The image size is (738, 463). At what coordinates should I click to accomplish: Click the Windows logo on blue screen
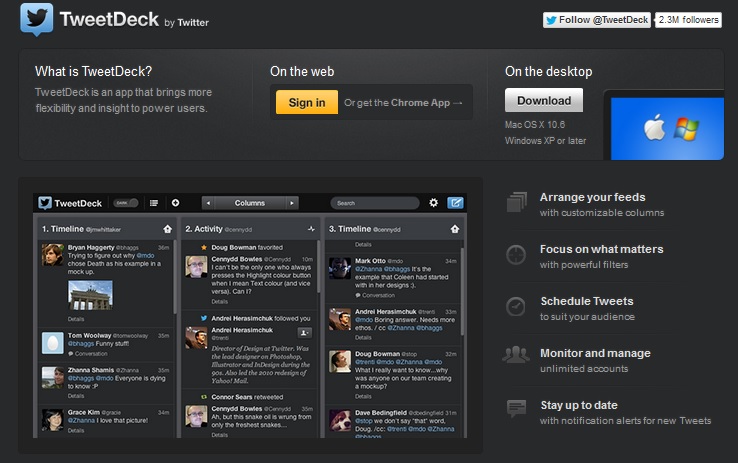(686, 129)
